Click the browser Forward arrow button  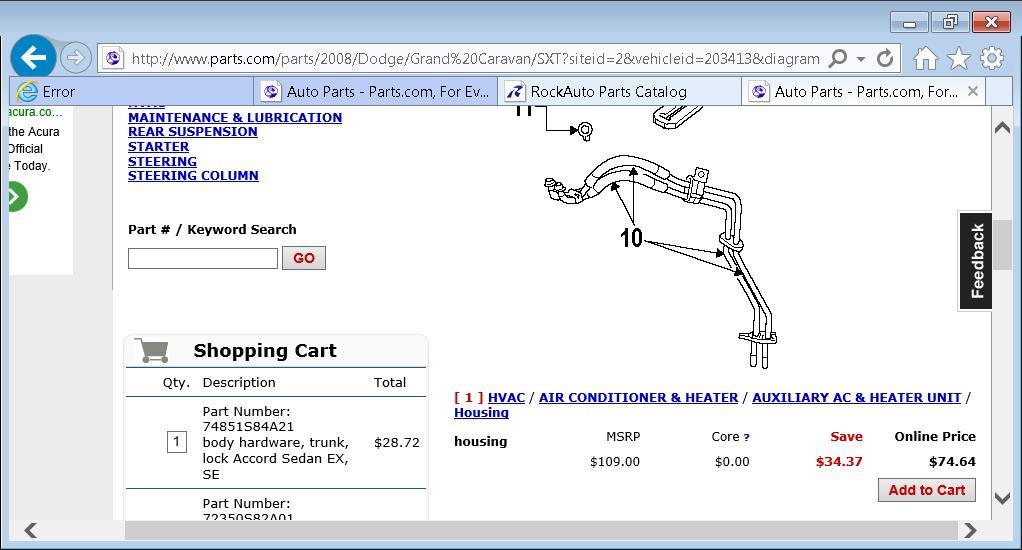(76, 58)
